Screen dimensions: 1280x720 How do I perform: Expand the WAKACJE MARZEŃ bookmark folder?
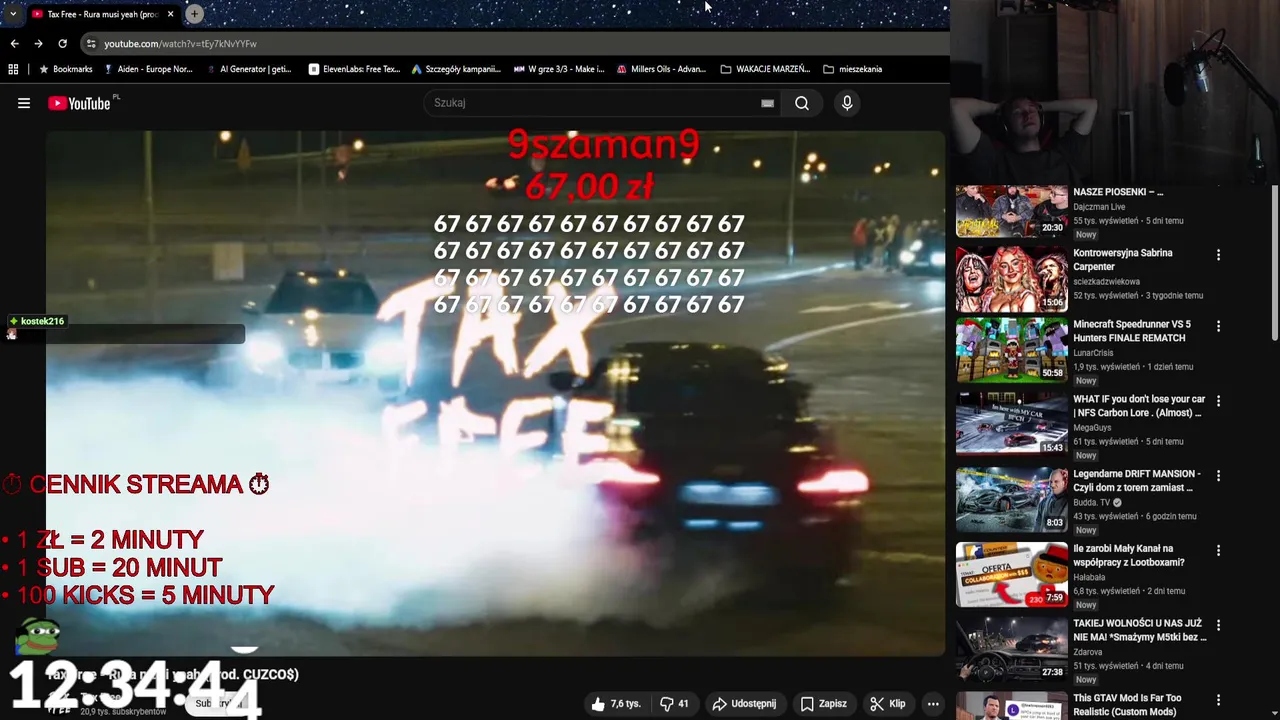point(765,69)
